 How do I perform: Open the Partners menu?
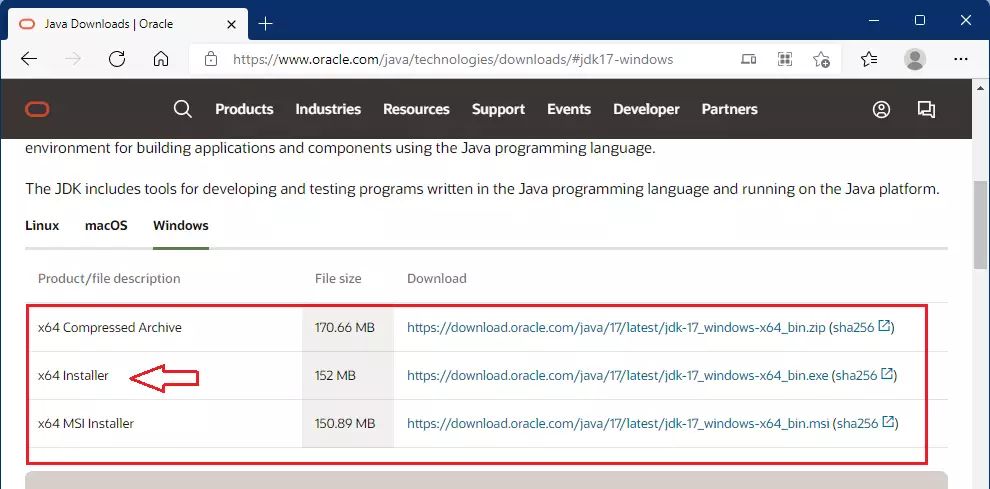click(x=729, y=109)
